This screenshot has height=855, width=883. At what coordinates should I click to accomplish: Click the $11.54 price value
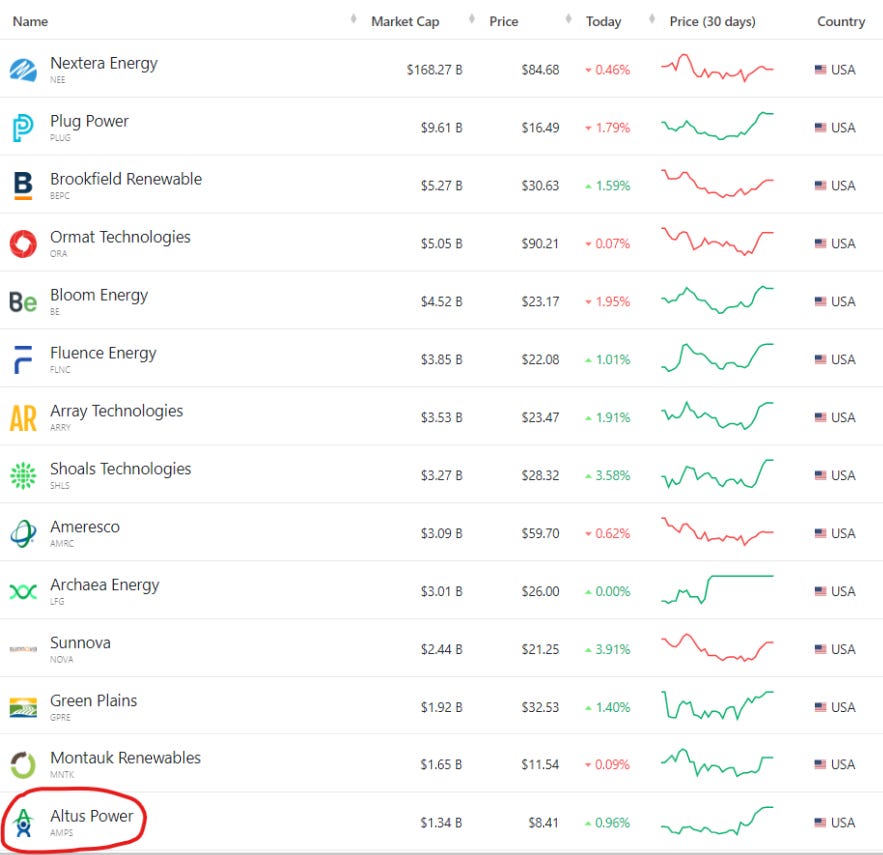540,765
